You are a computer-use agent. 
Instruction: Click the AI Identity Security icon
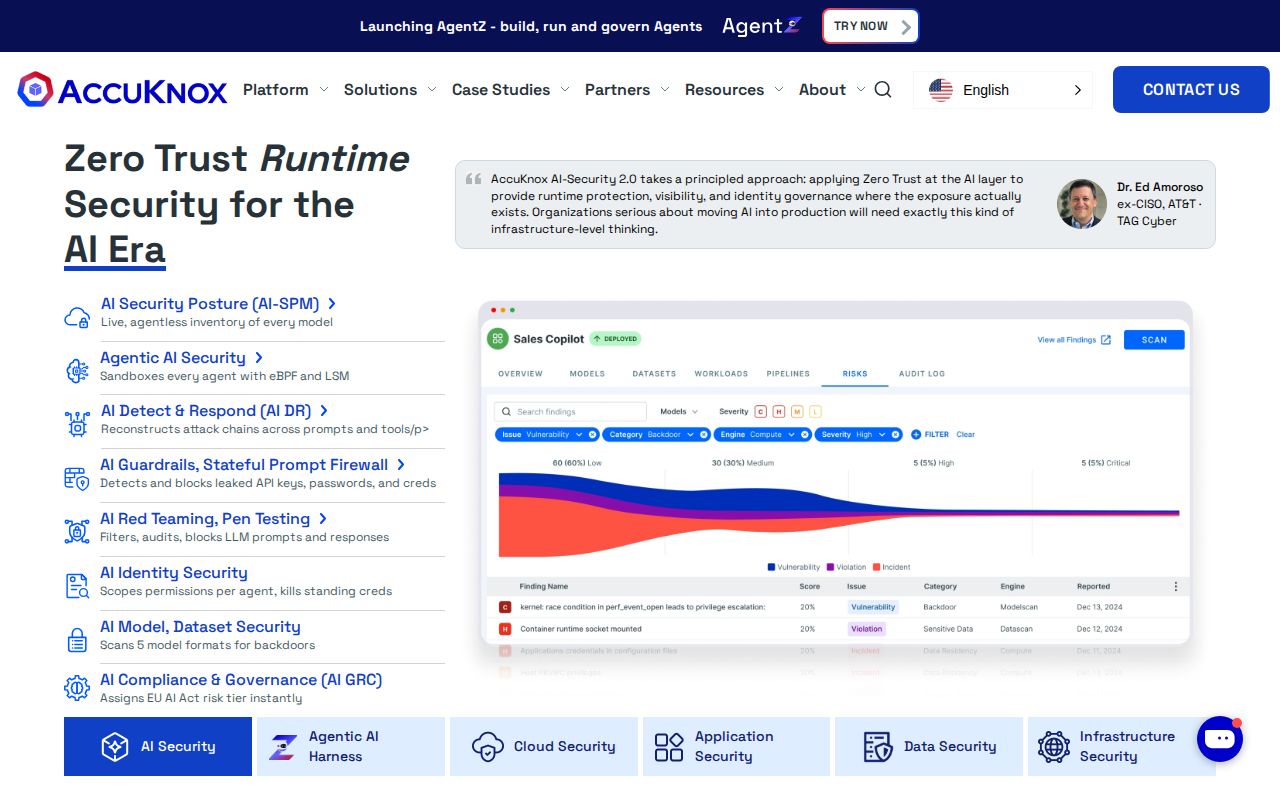(77, 585)
